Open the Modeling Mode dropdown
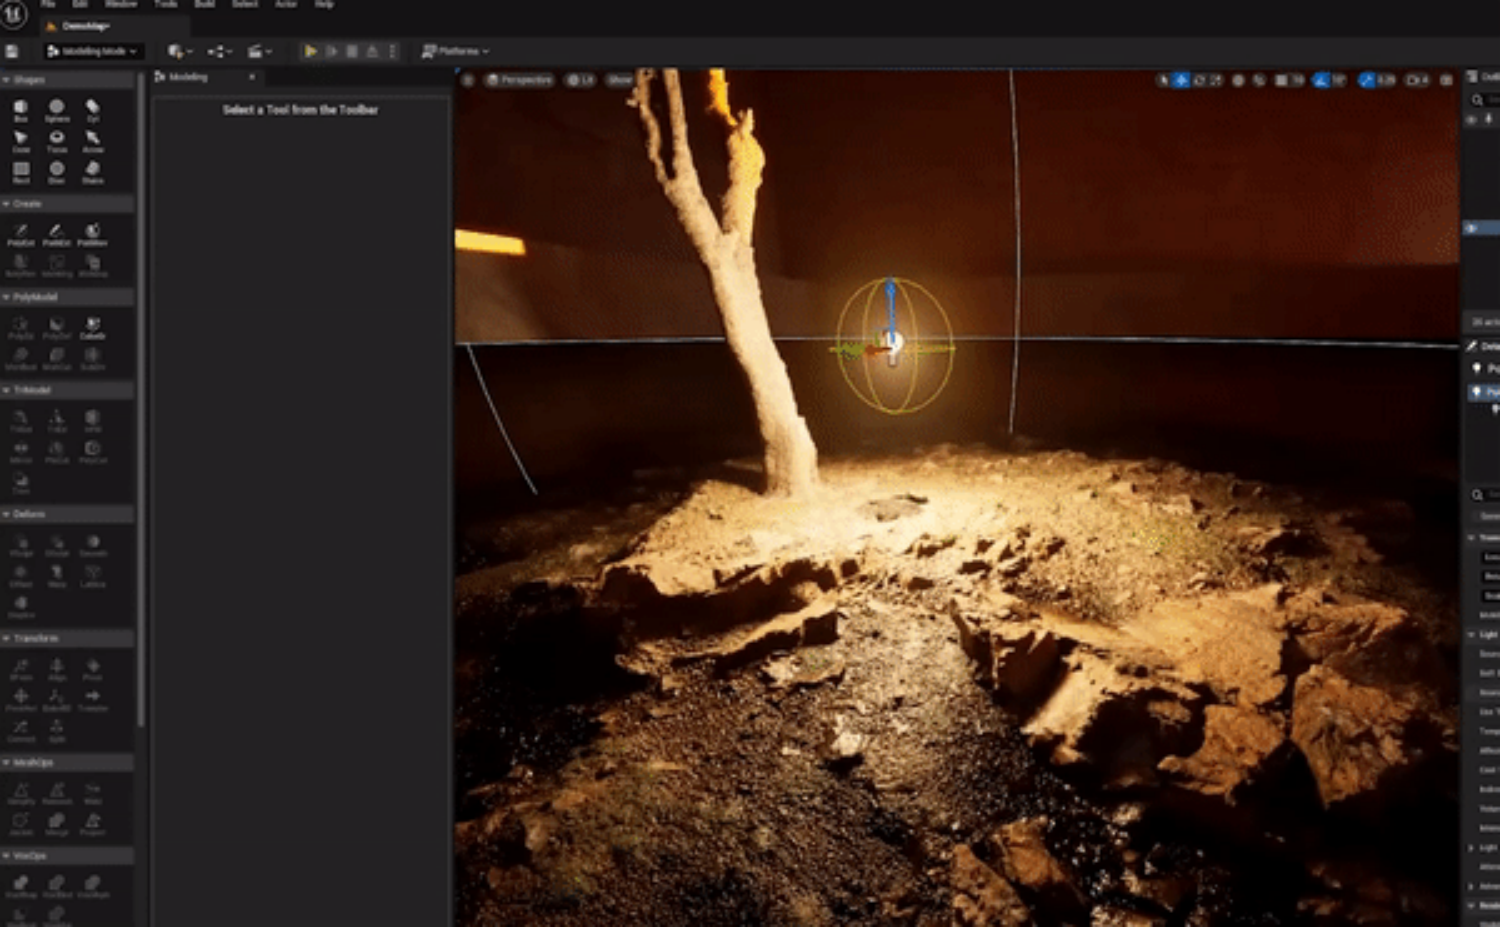Image resolution: width=1500 pixels, height=928 pixels. point(93,51)
